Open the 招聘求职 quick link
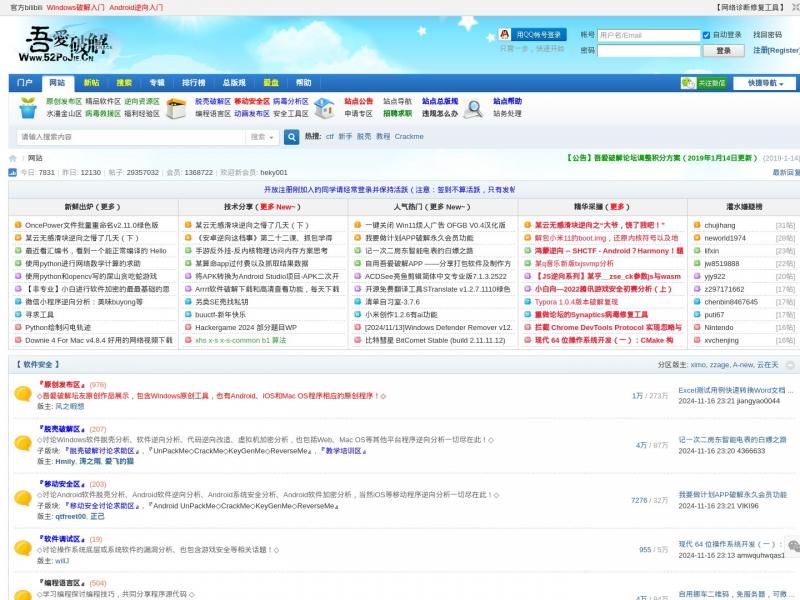 point(397,113)
